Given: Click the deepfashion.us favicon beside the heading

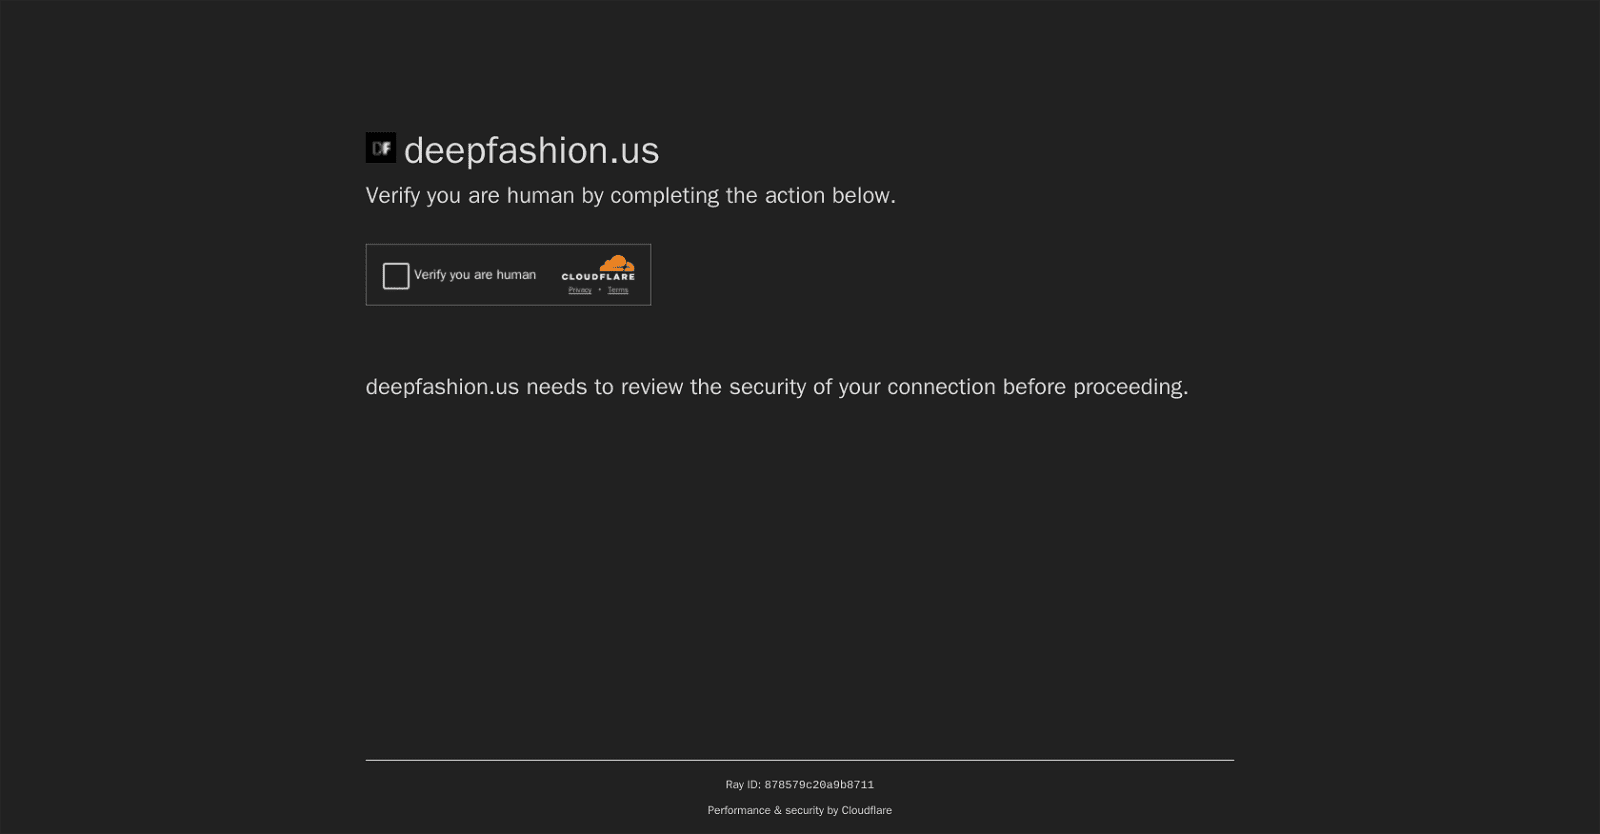Looking at the screenshot, I should pyautogui.click(x=381, y=147).
